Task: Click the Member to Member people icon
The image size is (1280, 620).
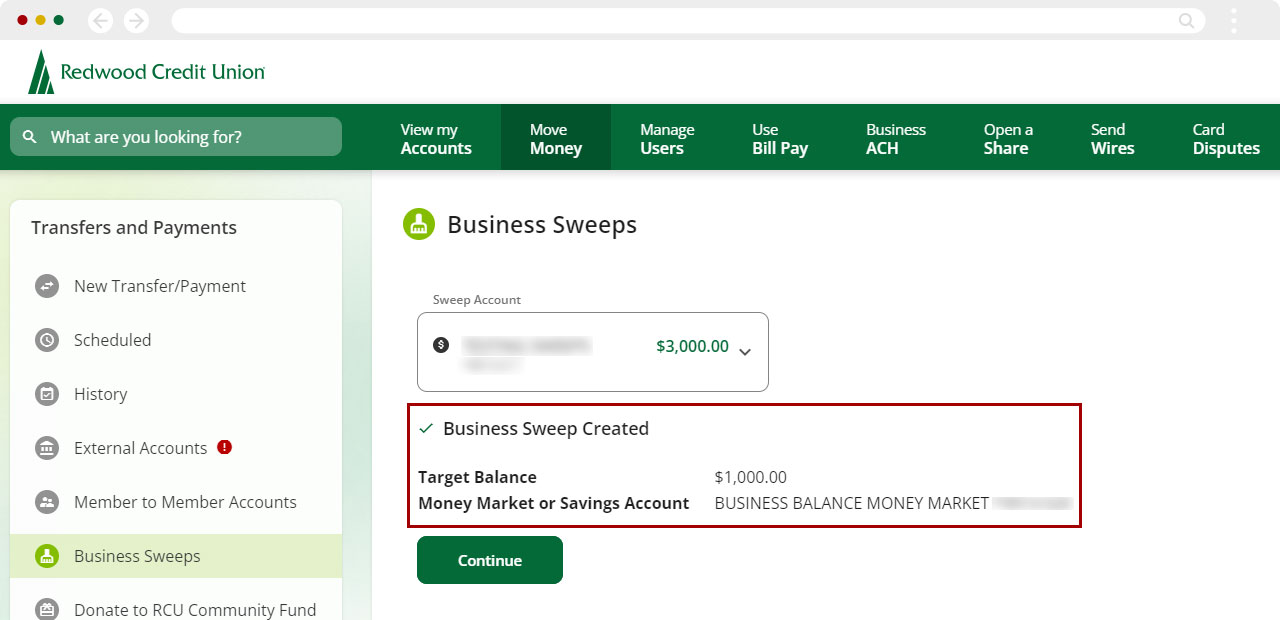Action: point(47,502)
